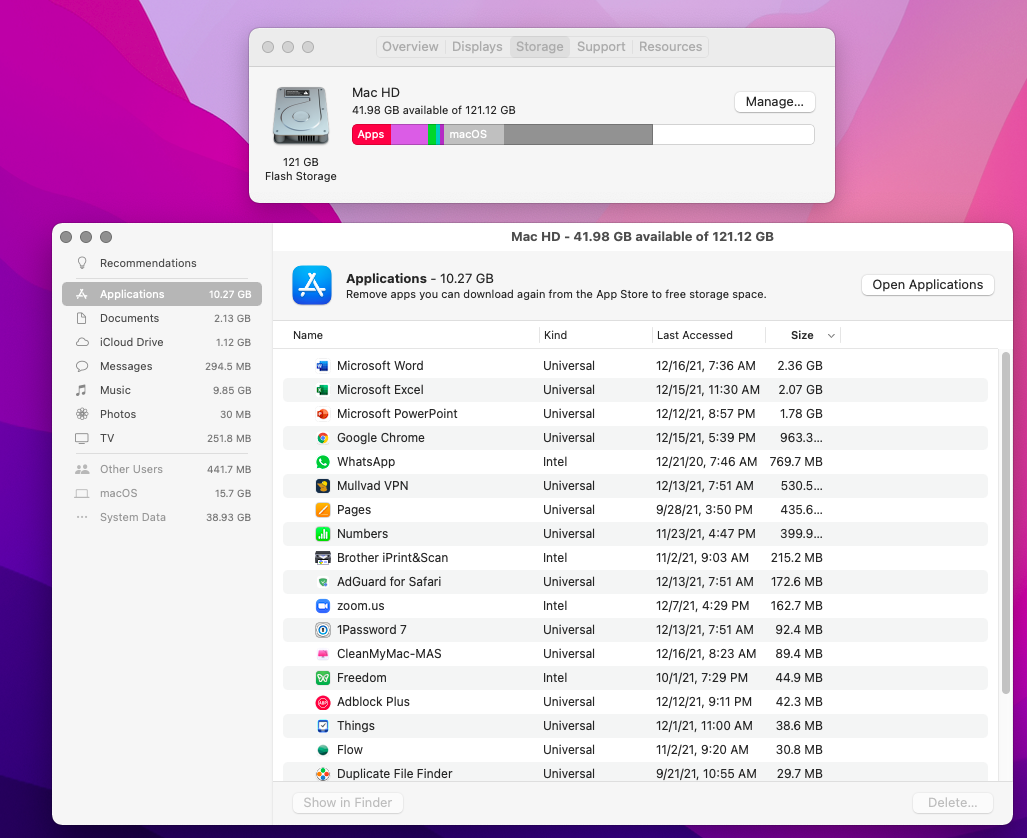Click the iCloud Drive cloud icon
1027x838 pixels.
82,342
